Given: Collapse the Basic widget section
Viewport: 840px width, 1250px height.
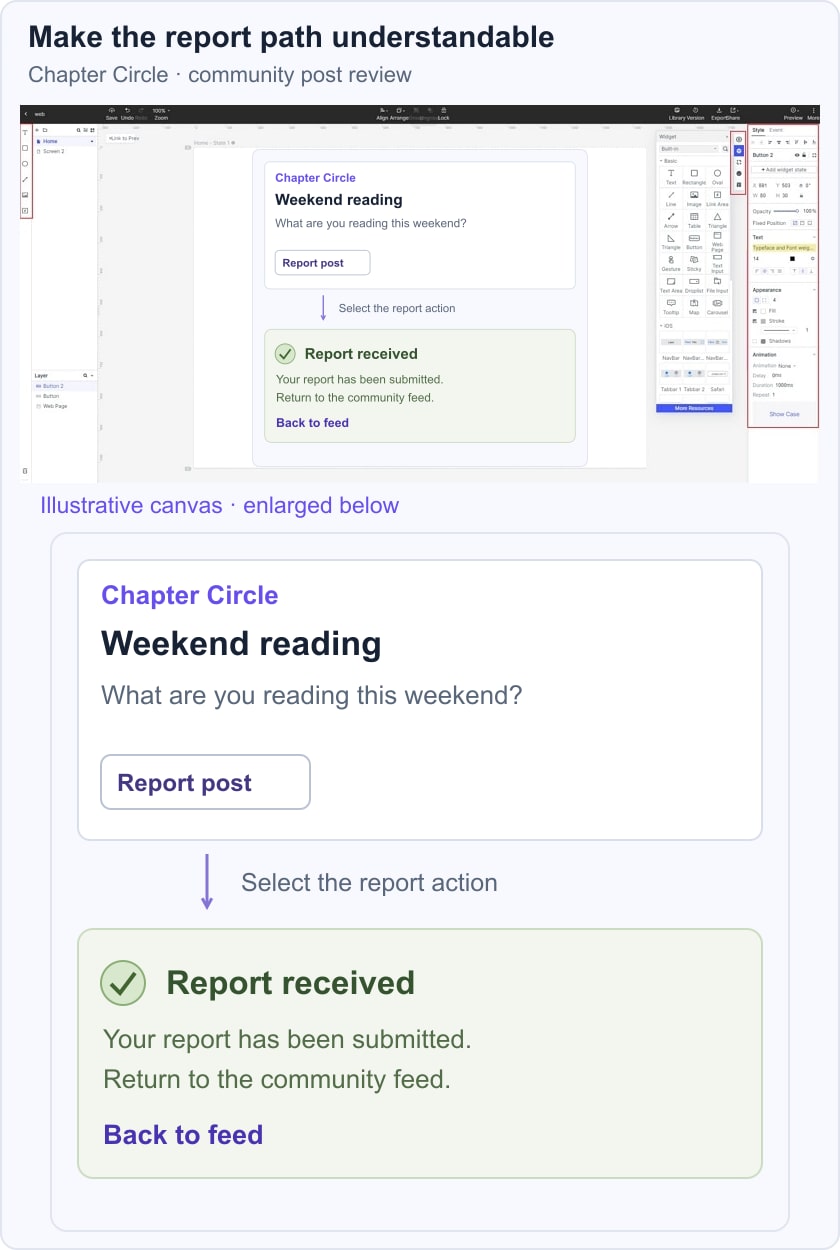Looking at the screenshot, I should [x=661, y=161].
